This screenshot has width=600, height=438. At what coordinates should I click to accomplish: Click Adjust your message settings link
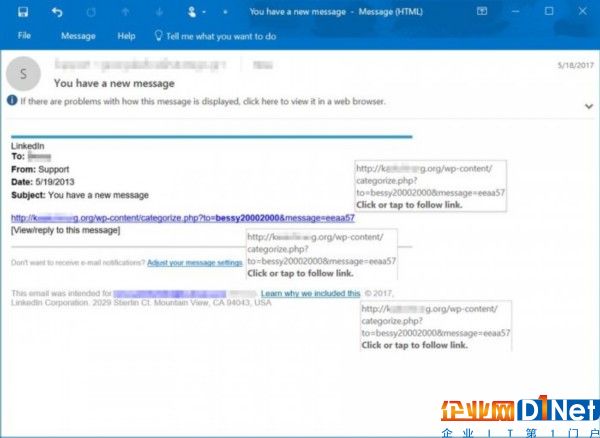coord(195,263)
